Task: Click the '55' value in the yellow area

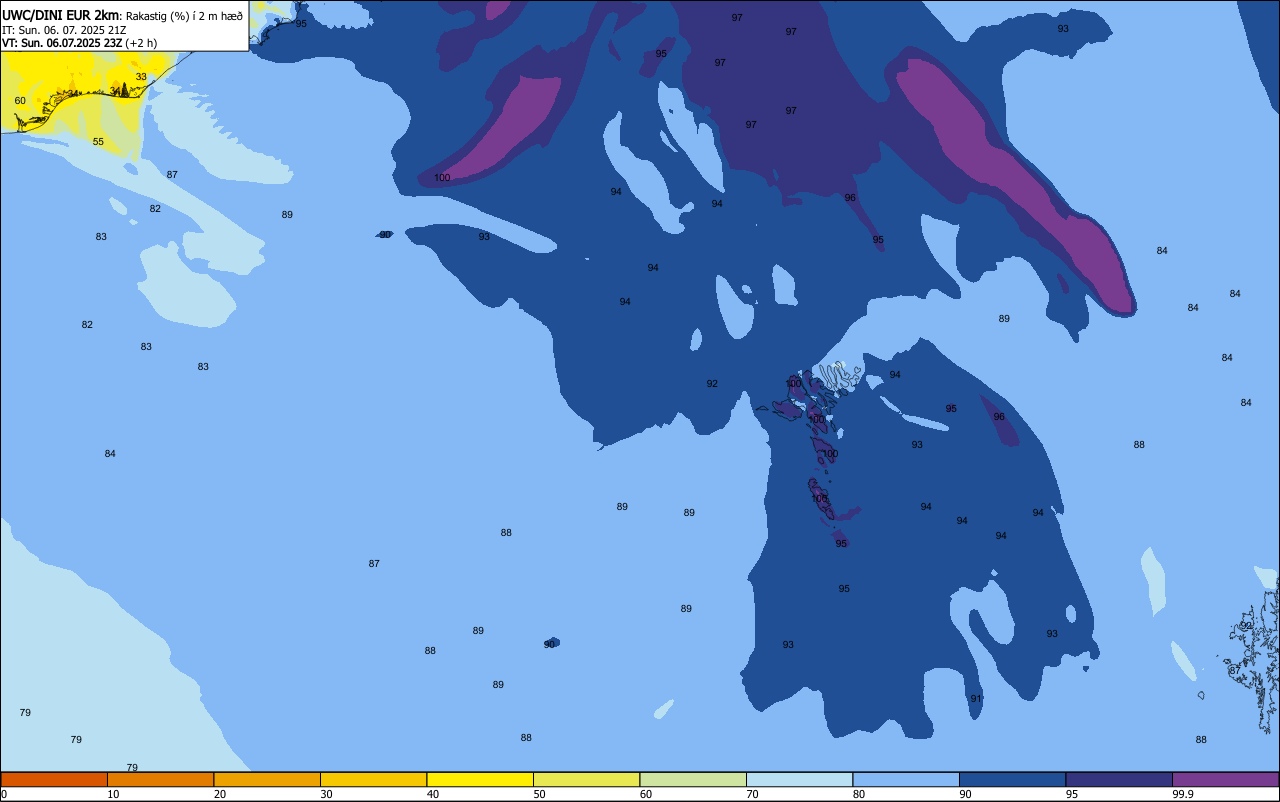Action: click(x=98, y=142)
